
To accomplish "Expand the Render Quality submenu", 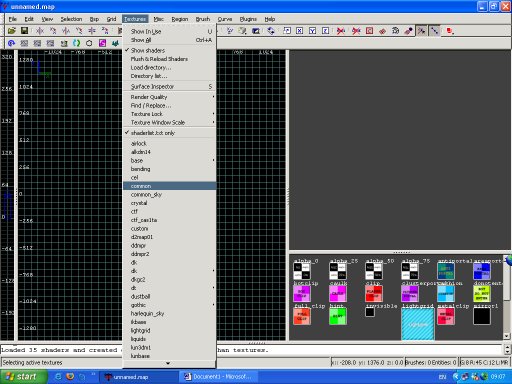I will pos(170,97).
